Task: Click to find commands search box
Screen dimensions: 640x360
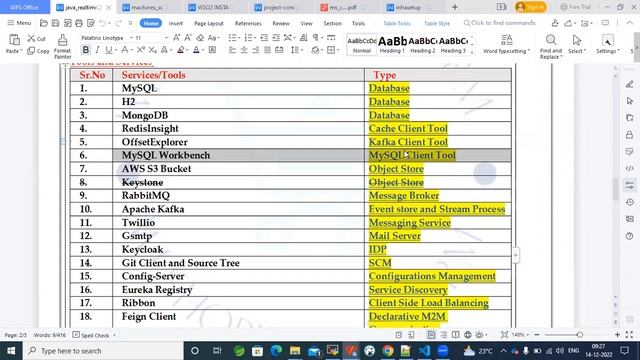Action: click(x=499, y=23)
